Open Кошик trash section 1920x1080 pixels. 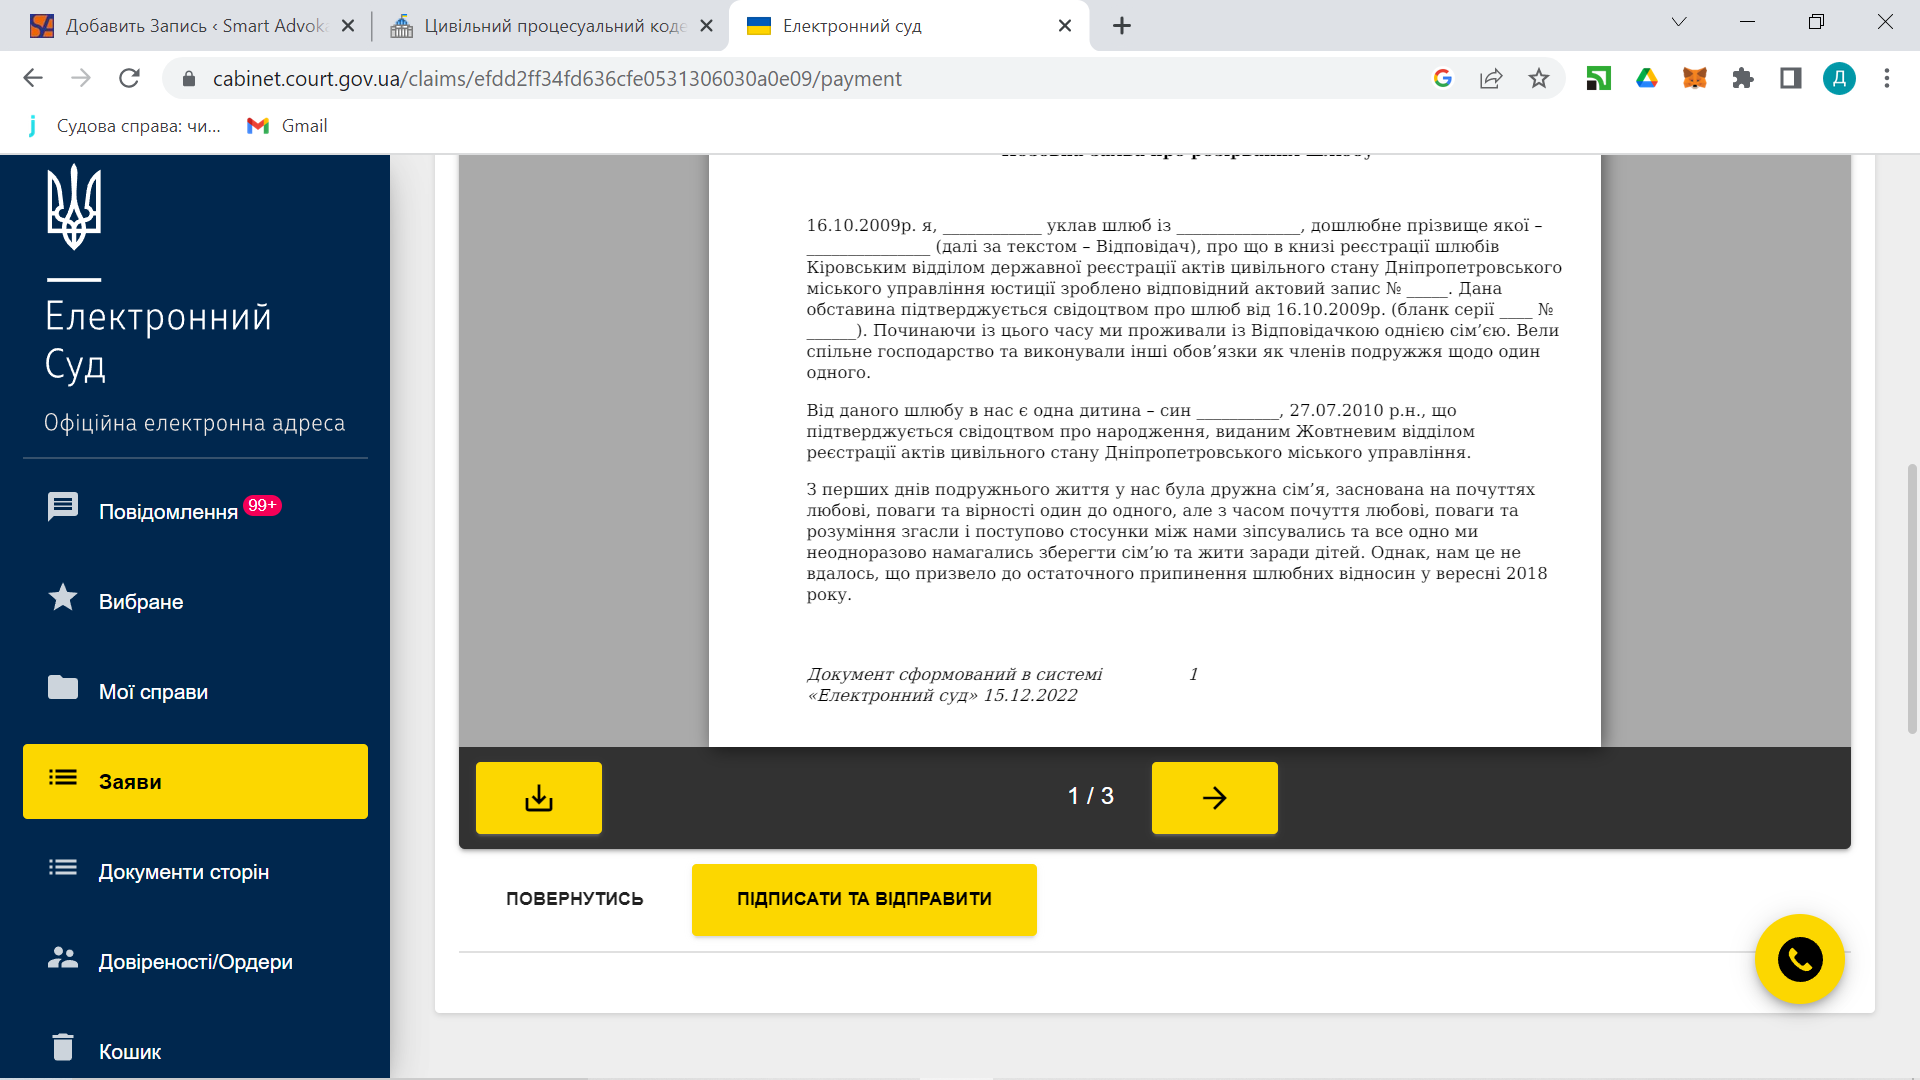coord(129,1050)
